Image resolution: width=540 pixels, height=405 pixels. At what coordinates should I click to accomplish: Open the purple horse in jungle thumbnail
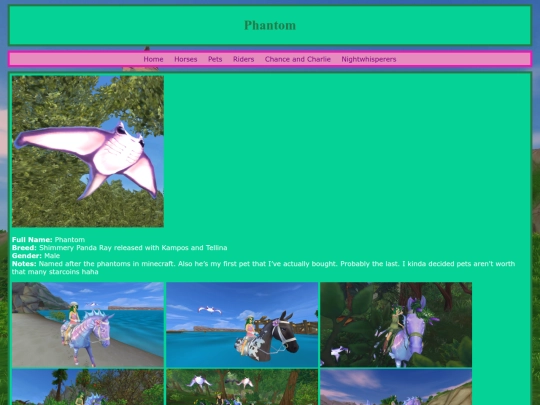pyautogui.click(x=396, y=325)
